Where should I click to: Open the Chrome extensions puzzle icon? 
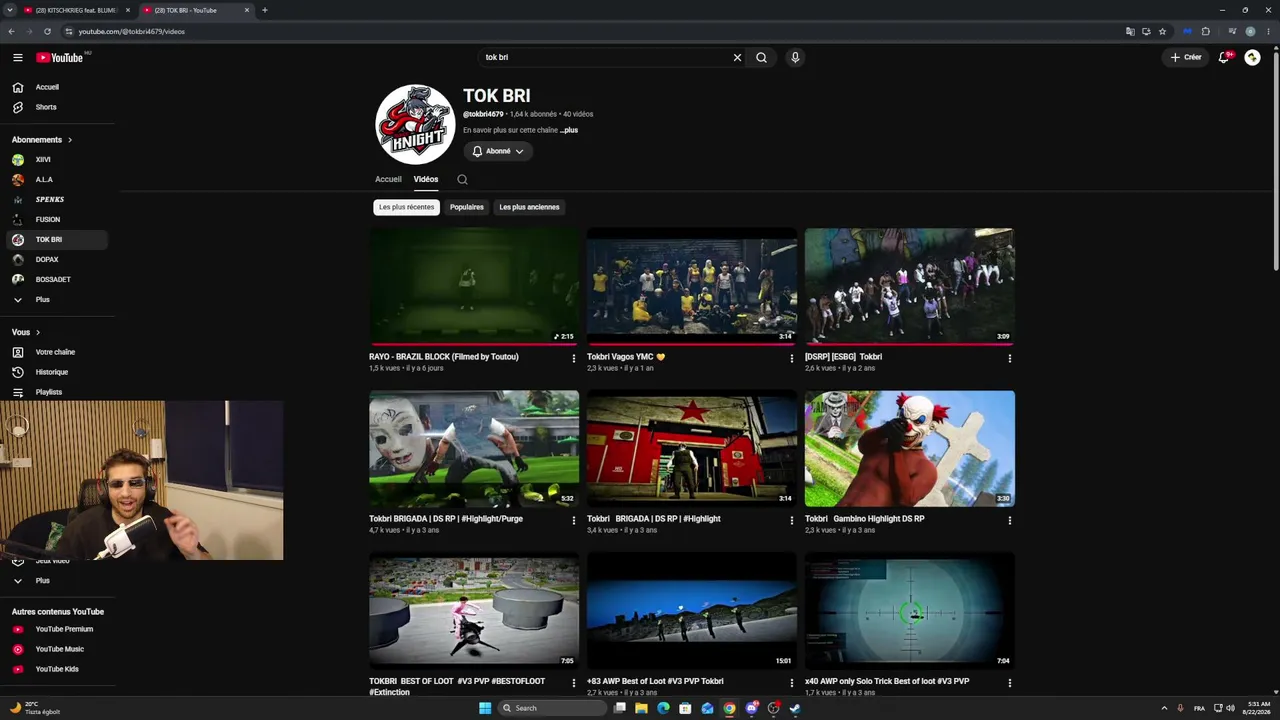pyautogui.click(x=1205, y=31)
